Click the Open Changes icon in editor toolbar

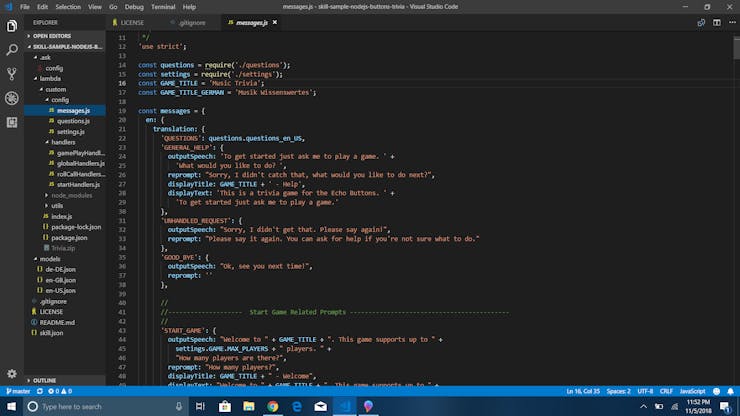[701, 23]
